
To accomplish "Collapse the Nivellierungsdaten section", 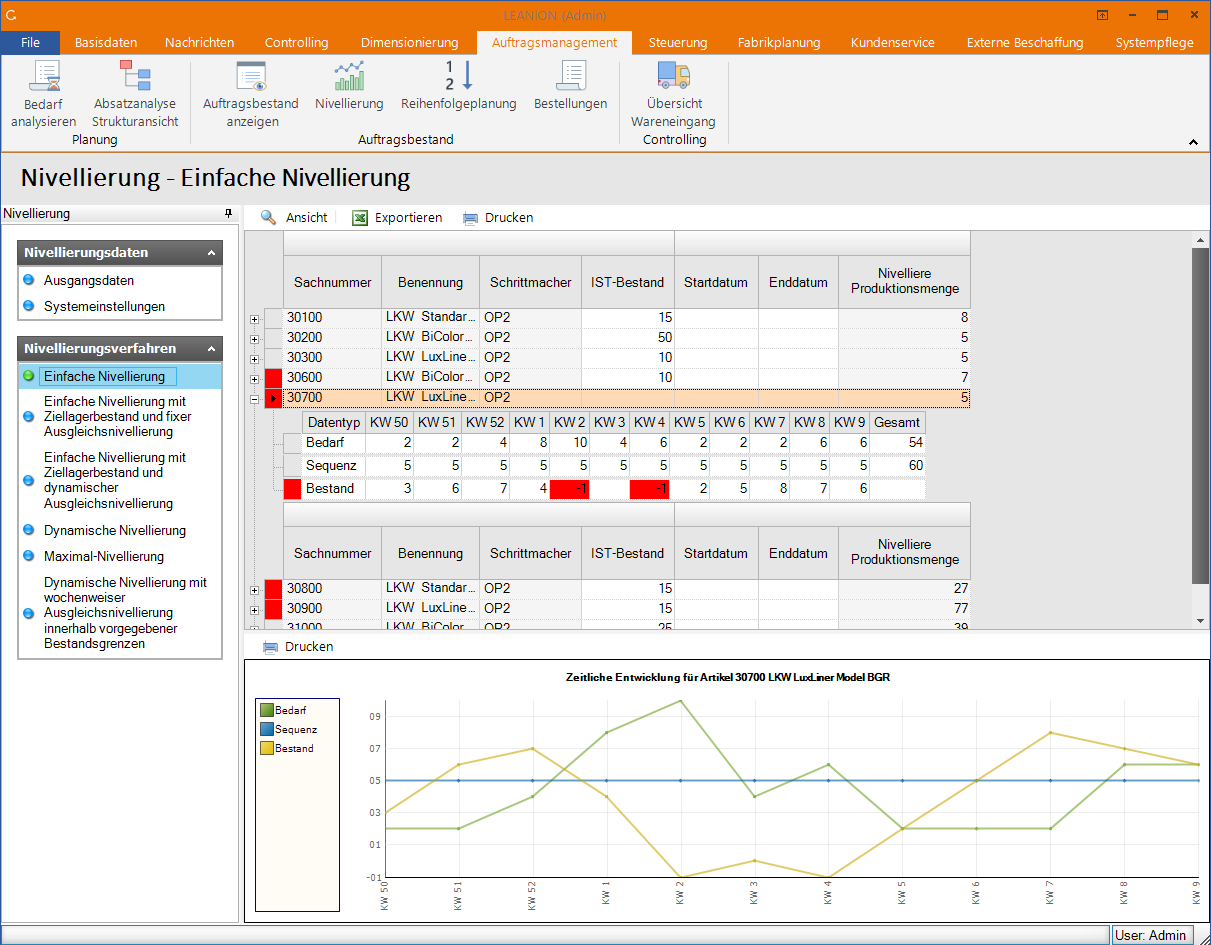I will (x=211, y=254).
